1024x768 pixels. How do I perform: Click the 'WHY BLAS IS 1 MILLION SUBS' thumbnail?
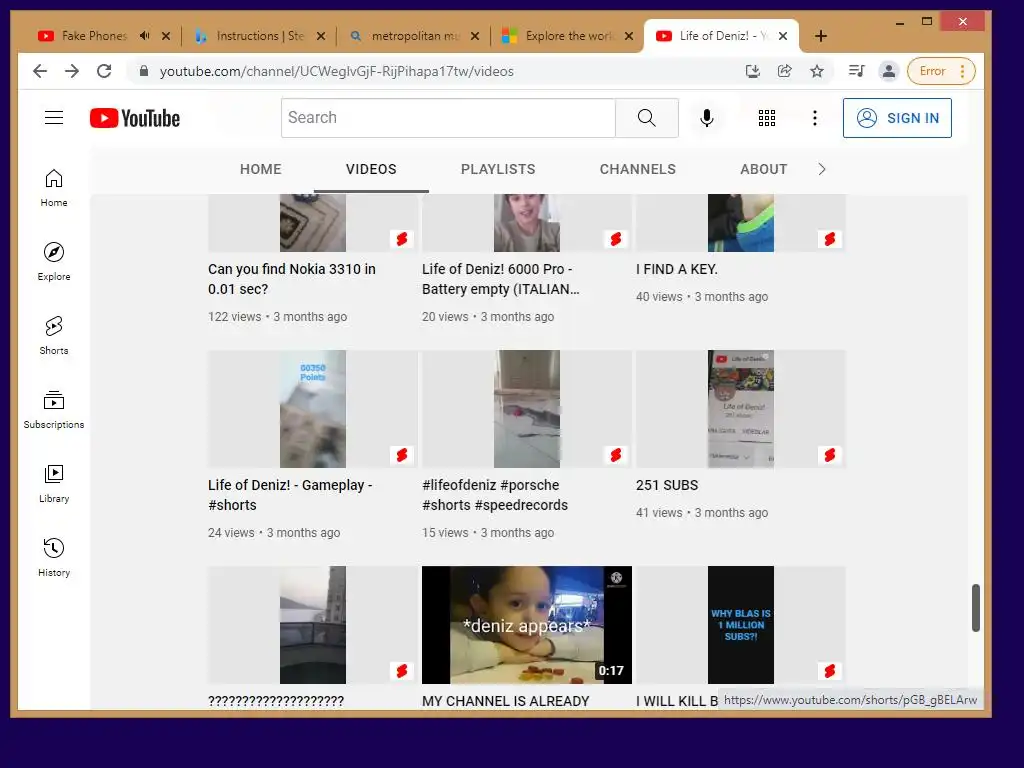point(741,625)
